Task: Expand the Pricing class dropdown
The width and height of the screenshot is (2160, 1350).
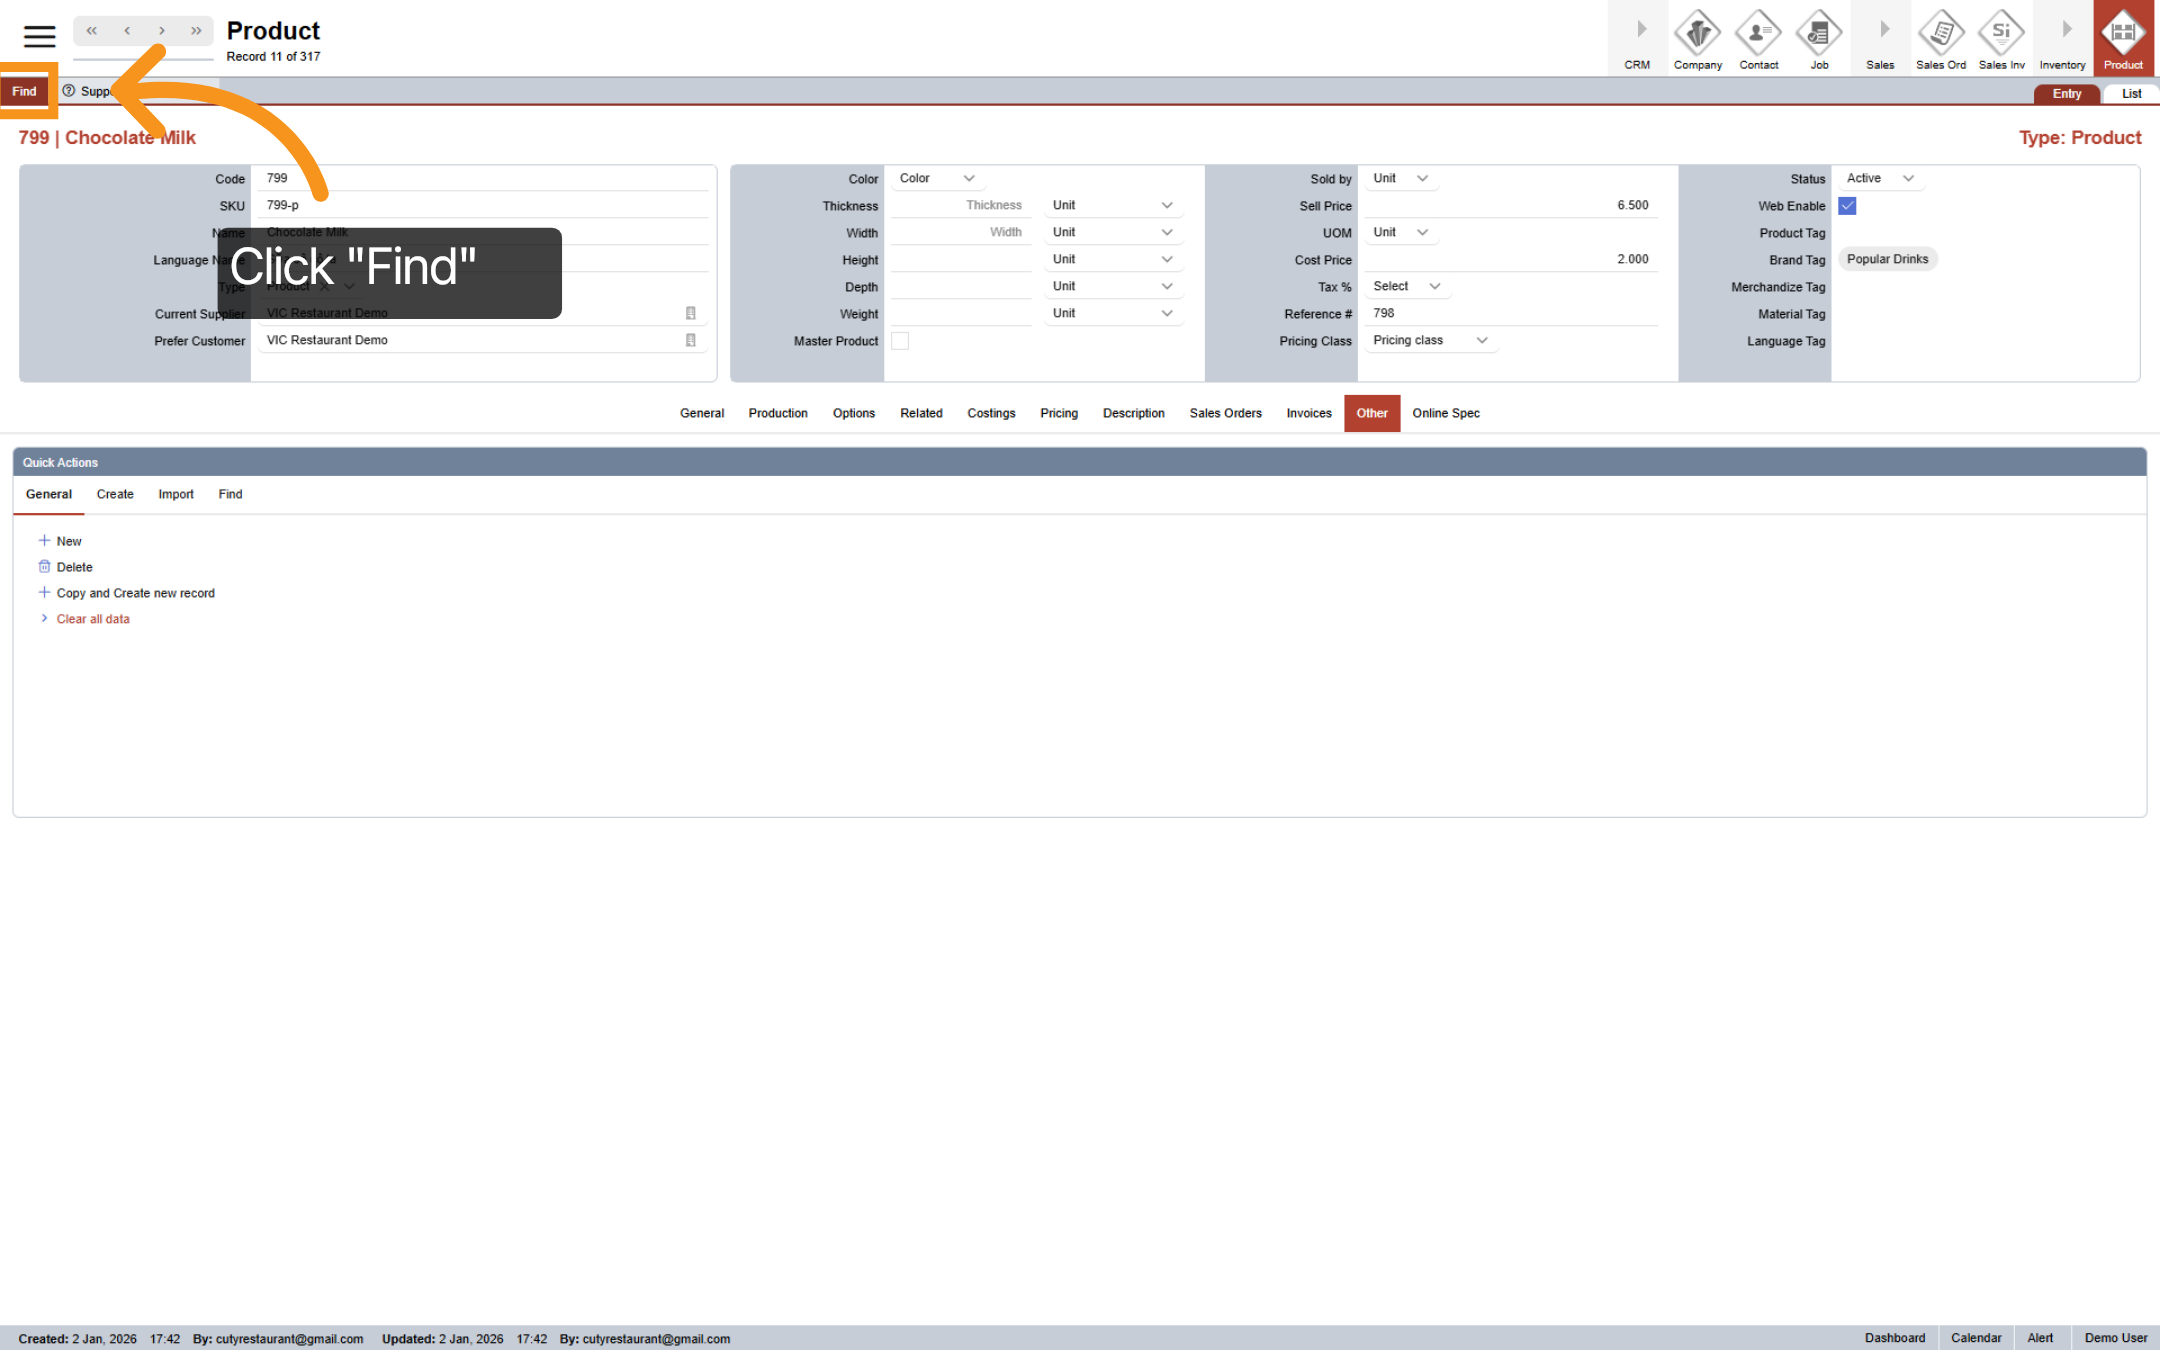Action: tap(1430, 340)
